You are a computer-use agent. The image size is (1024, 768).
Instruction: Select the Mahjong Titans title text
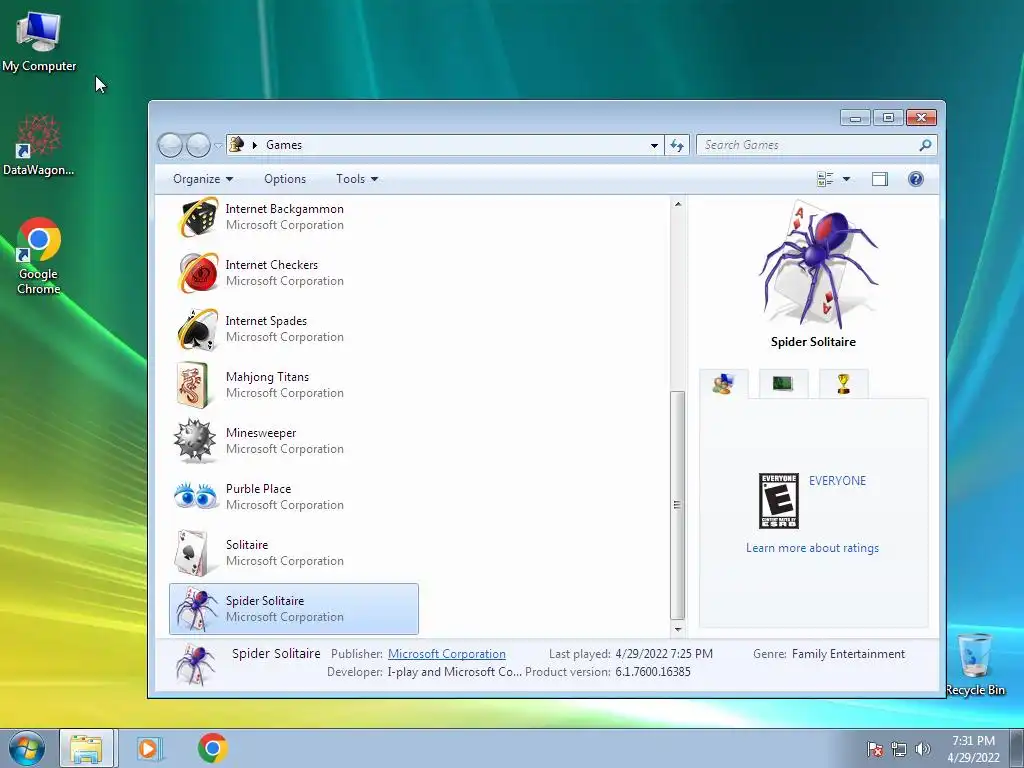tap(267, 377)
